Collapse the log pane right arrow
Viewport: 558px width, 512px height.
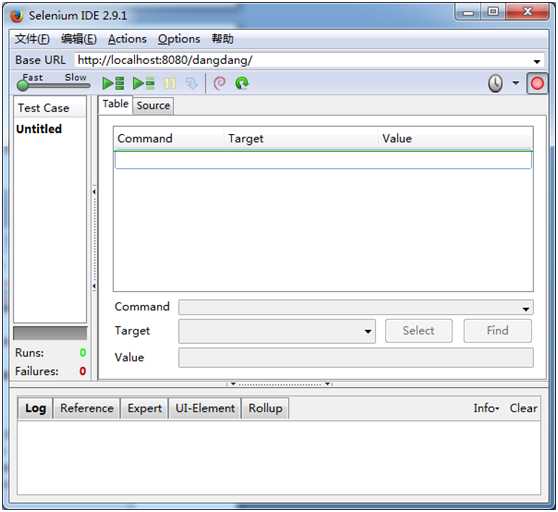coord(327,384)
